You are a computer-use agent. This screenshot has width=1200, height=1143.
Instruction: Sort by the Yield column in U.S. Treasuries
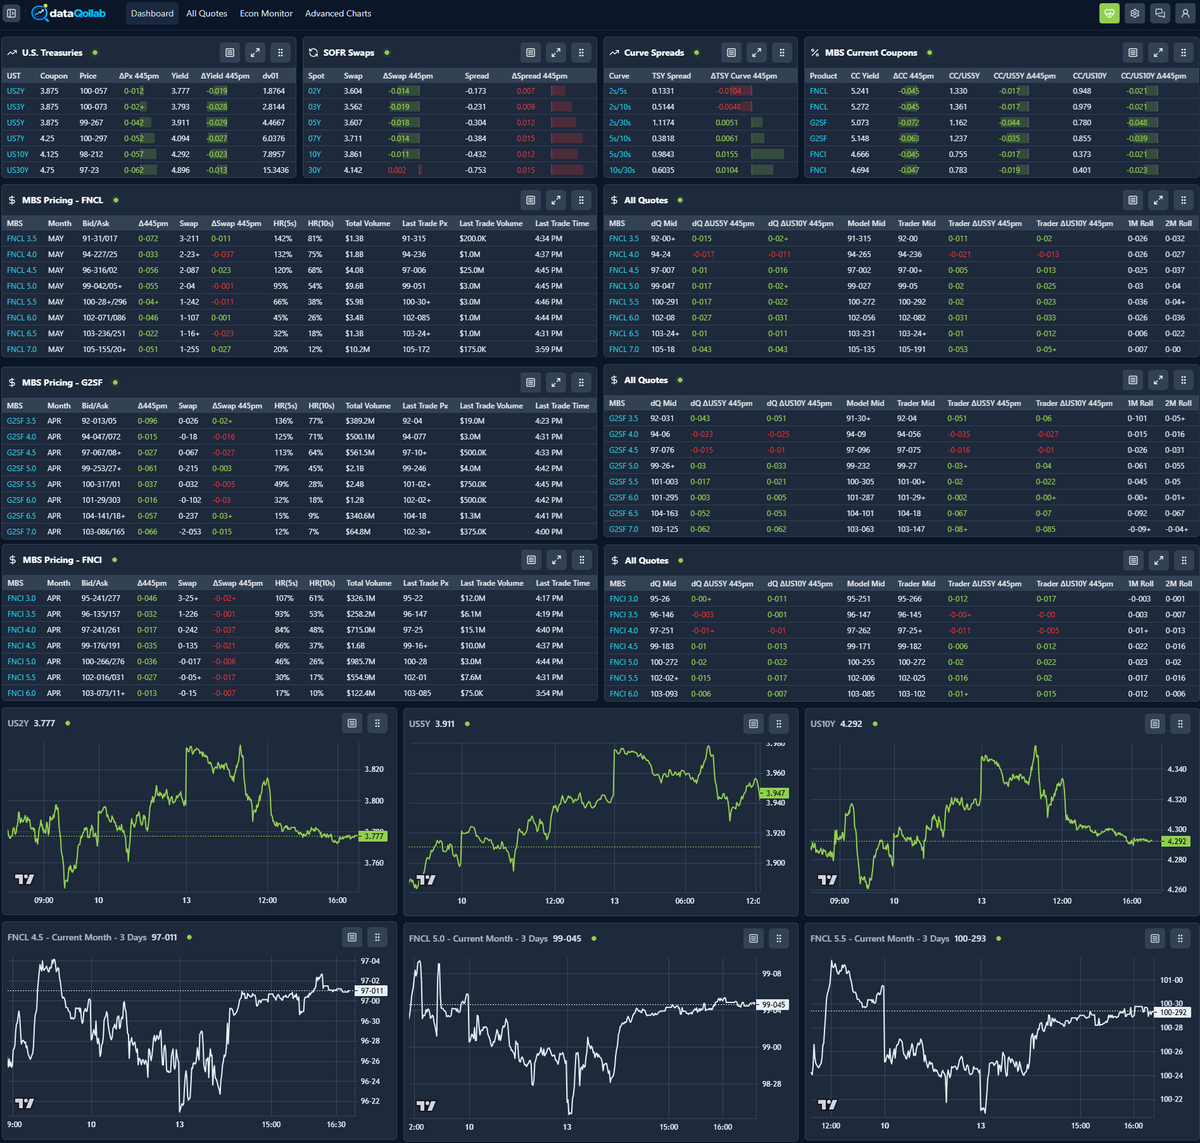coord(180,76)
